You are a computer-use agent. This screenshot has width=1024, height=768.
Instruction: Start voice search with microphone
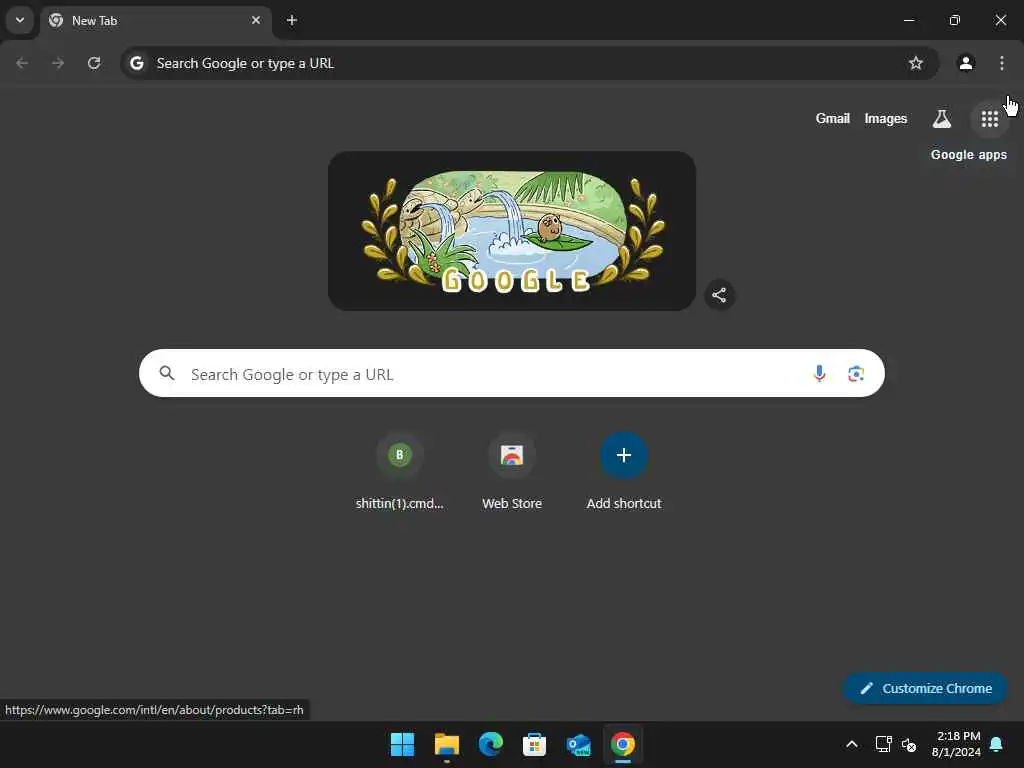coord(819,374)
